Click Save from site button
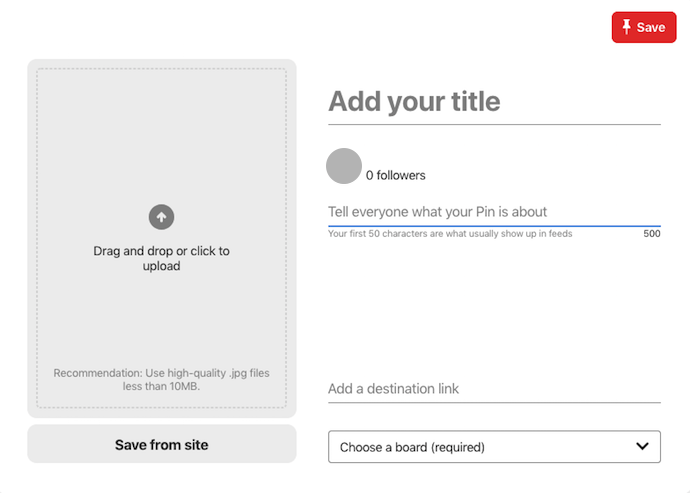Screen dimensions: 690x493 [161, 444]
